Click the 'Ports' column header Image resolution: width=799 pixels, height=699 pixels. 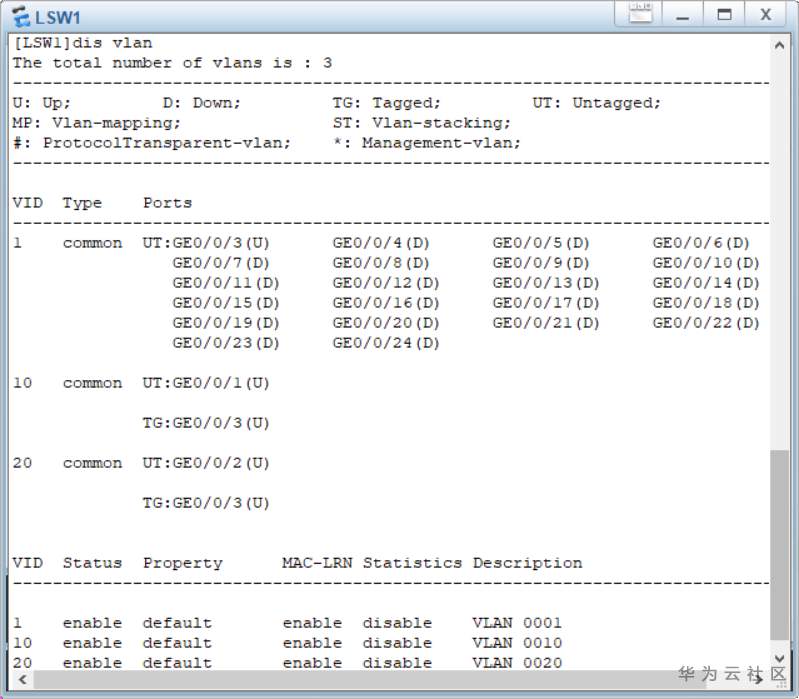click(x=167, y=203)
